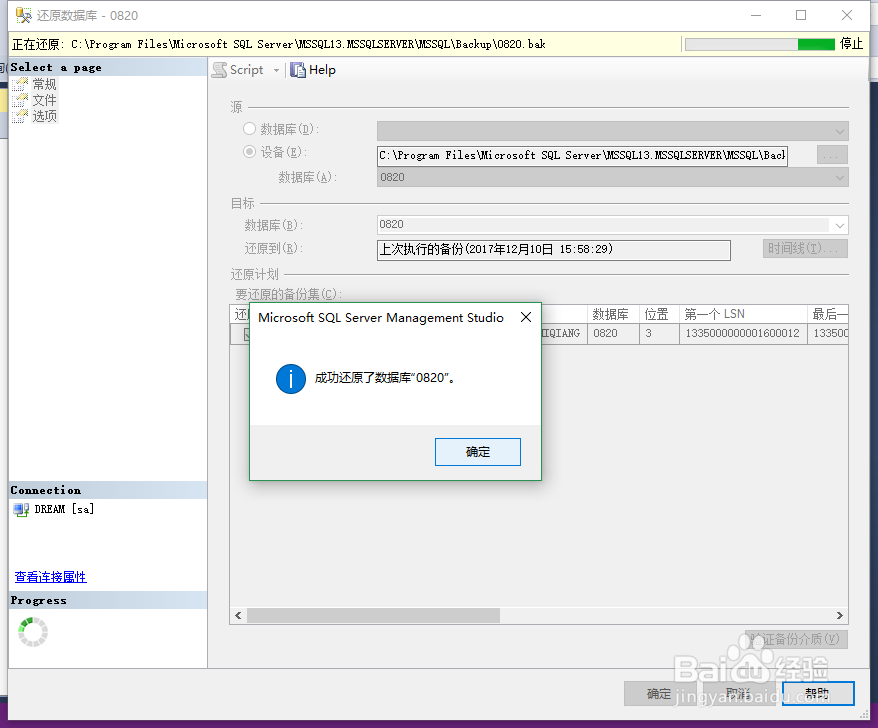Viewport: 878px width, 728px height.
Task: Click the dialog 确定 button at the bottom
Action: 658,694
